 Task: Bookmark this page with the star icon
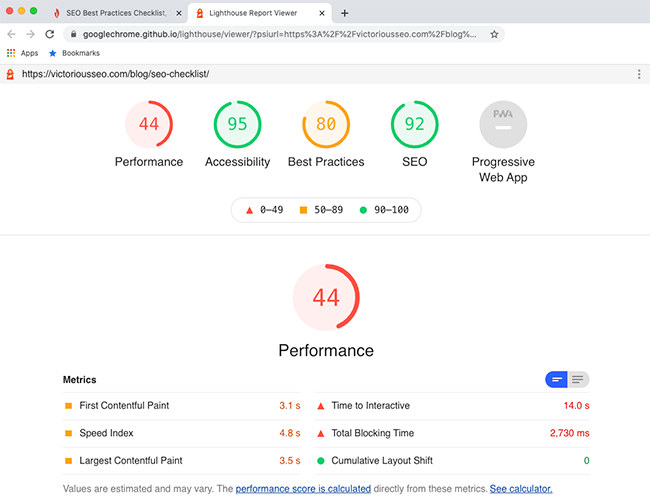tap(494, 34)
